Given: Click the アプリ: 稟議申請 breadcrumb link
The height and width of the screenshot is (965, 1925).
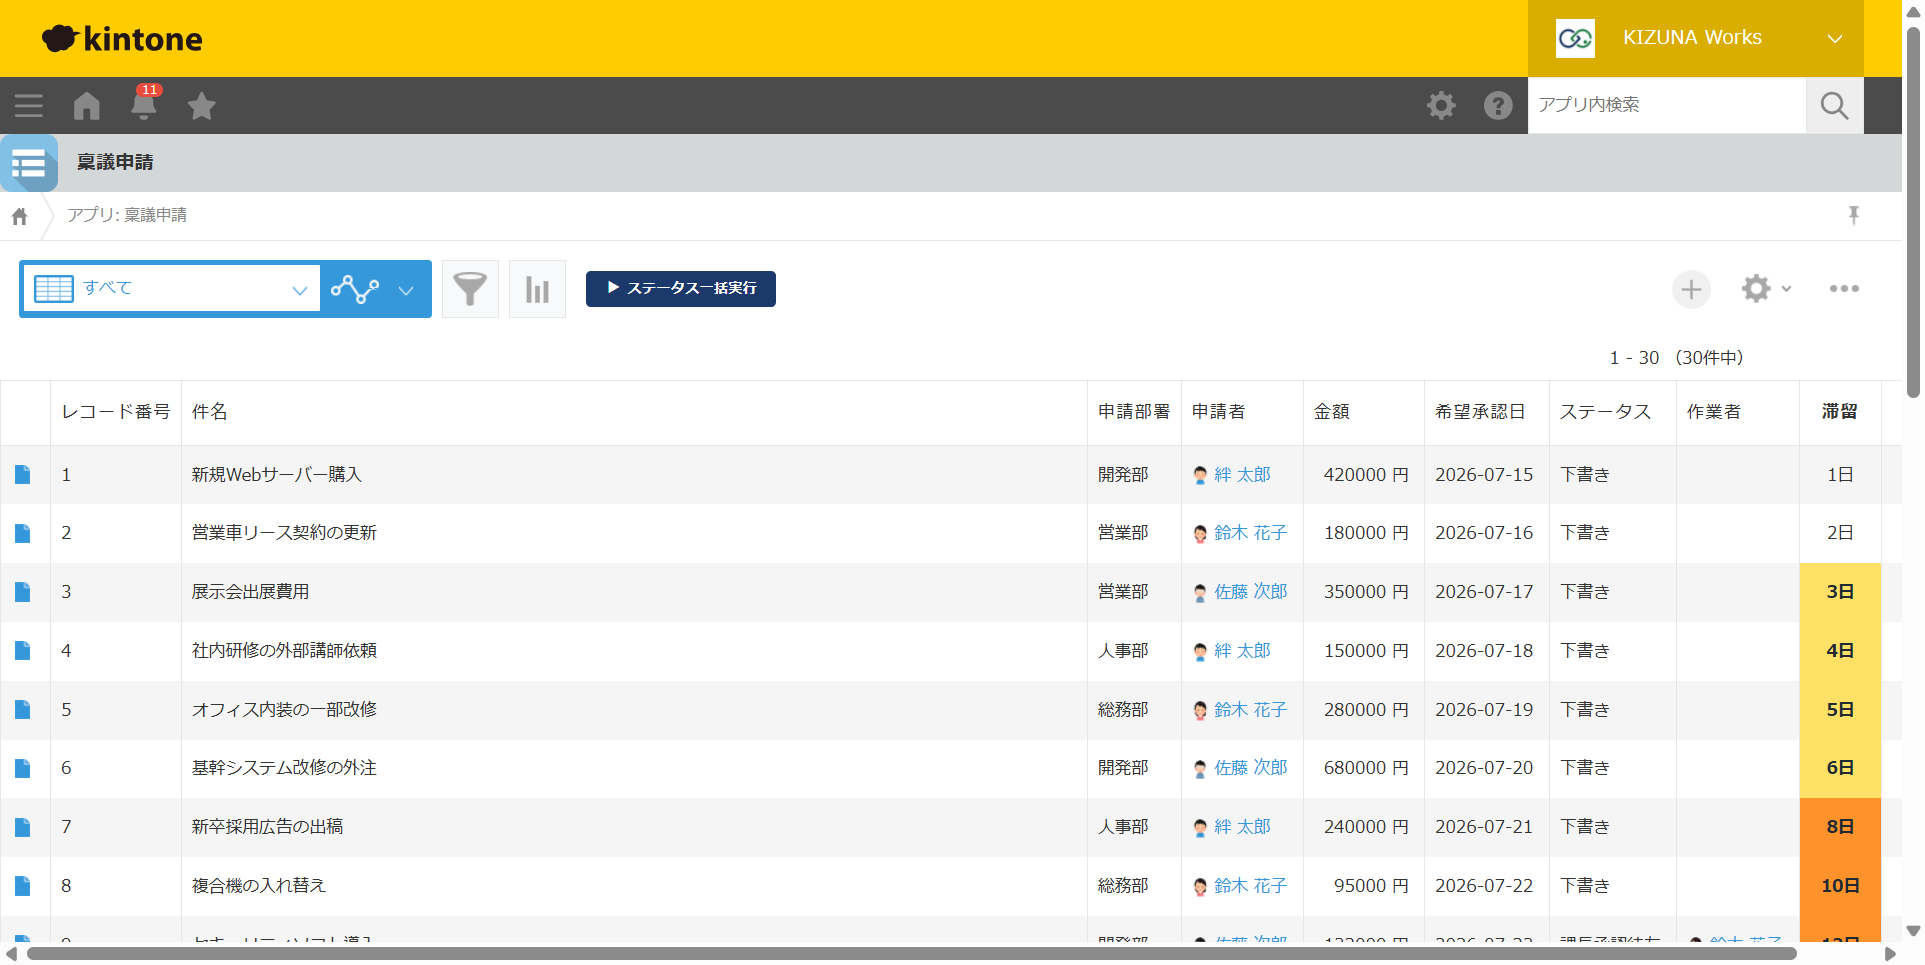Looking at the screenshot, I should pyautogui.click(x=127, y=215).
